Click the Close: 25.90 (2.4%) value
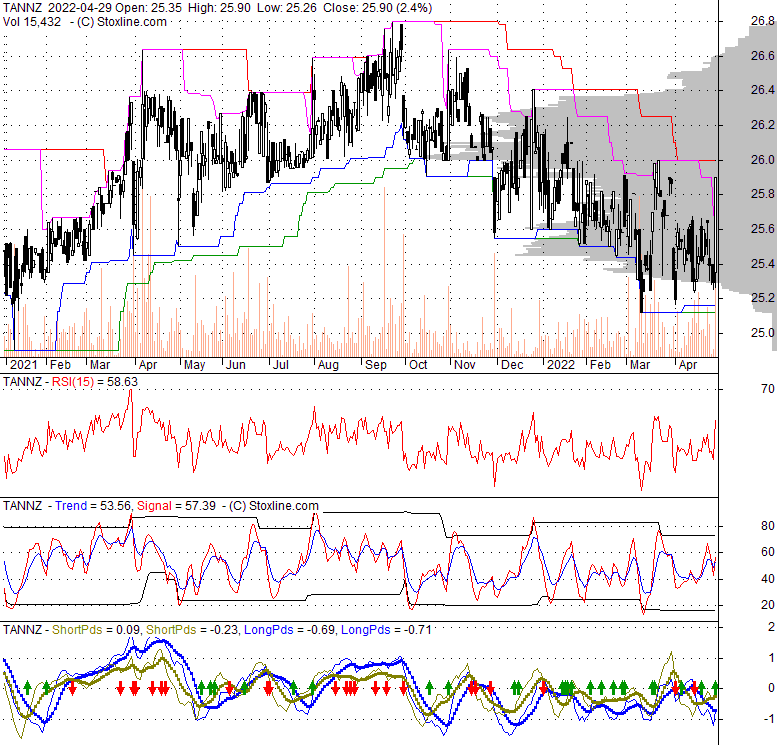The width and height of the screenshot is (778, 746). [377, 8]
